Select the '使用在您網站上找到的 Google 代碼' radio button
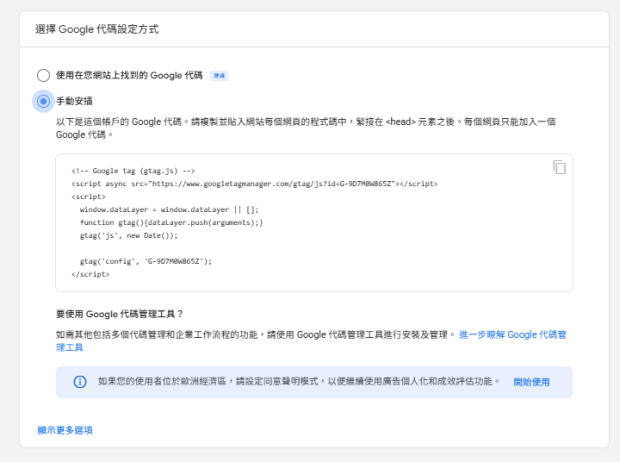Viewport: 620px width, 462px height. click(x=43, y=75)
